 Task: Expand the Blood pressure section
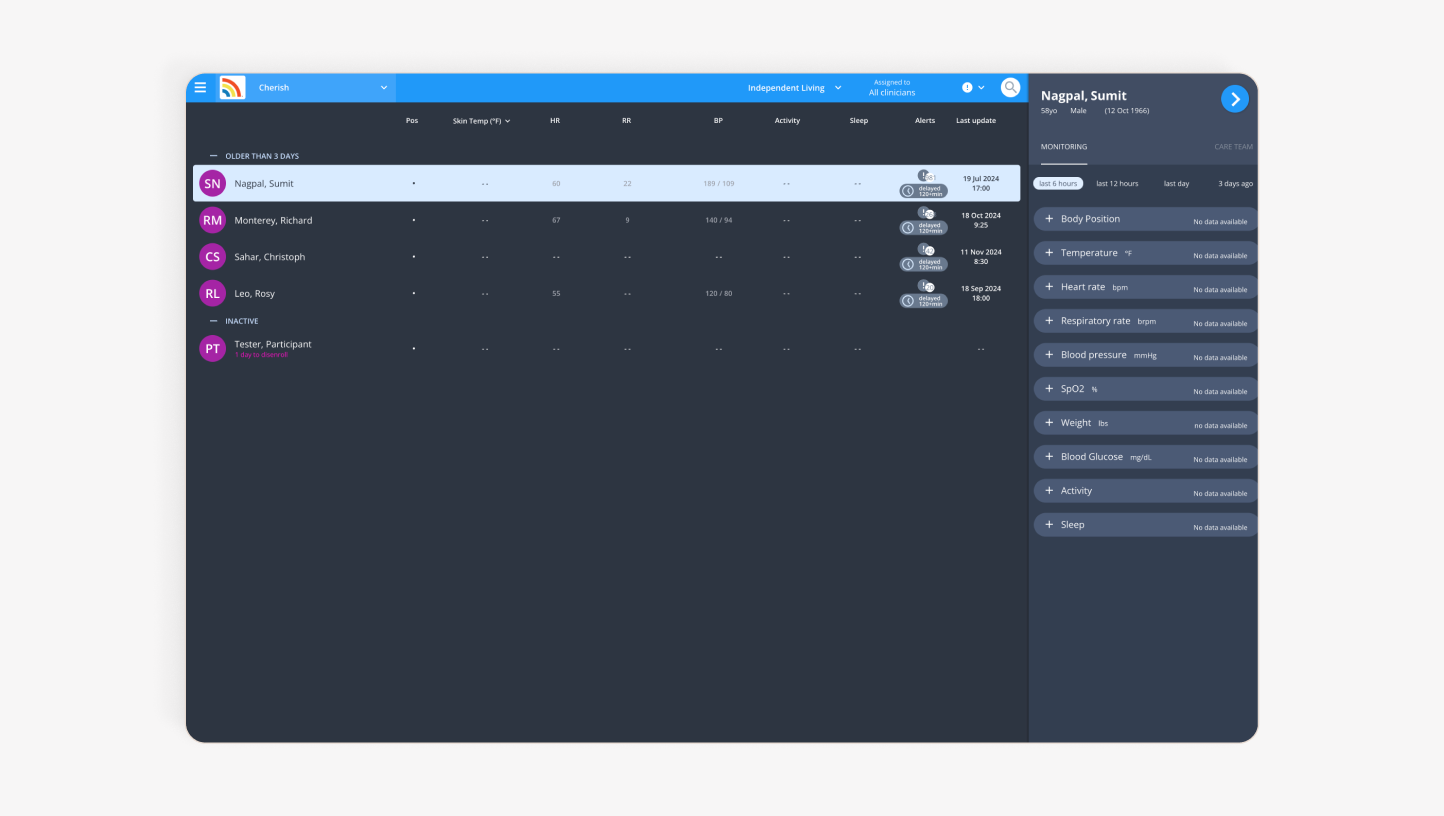click(x=1146, y=355)
